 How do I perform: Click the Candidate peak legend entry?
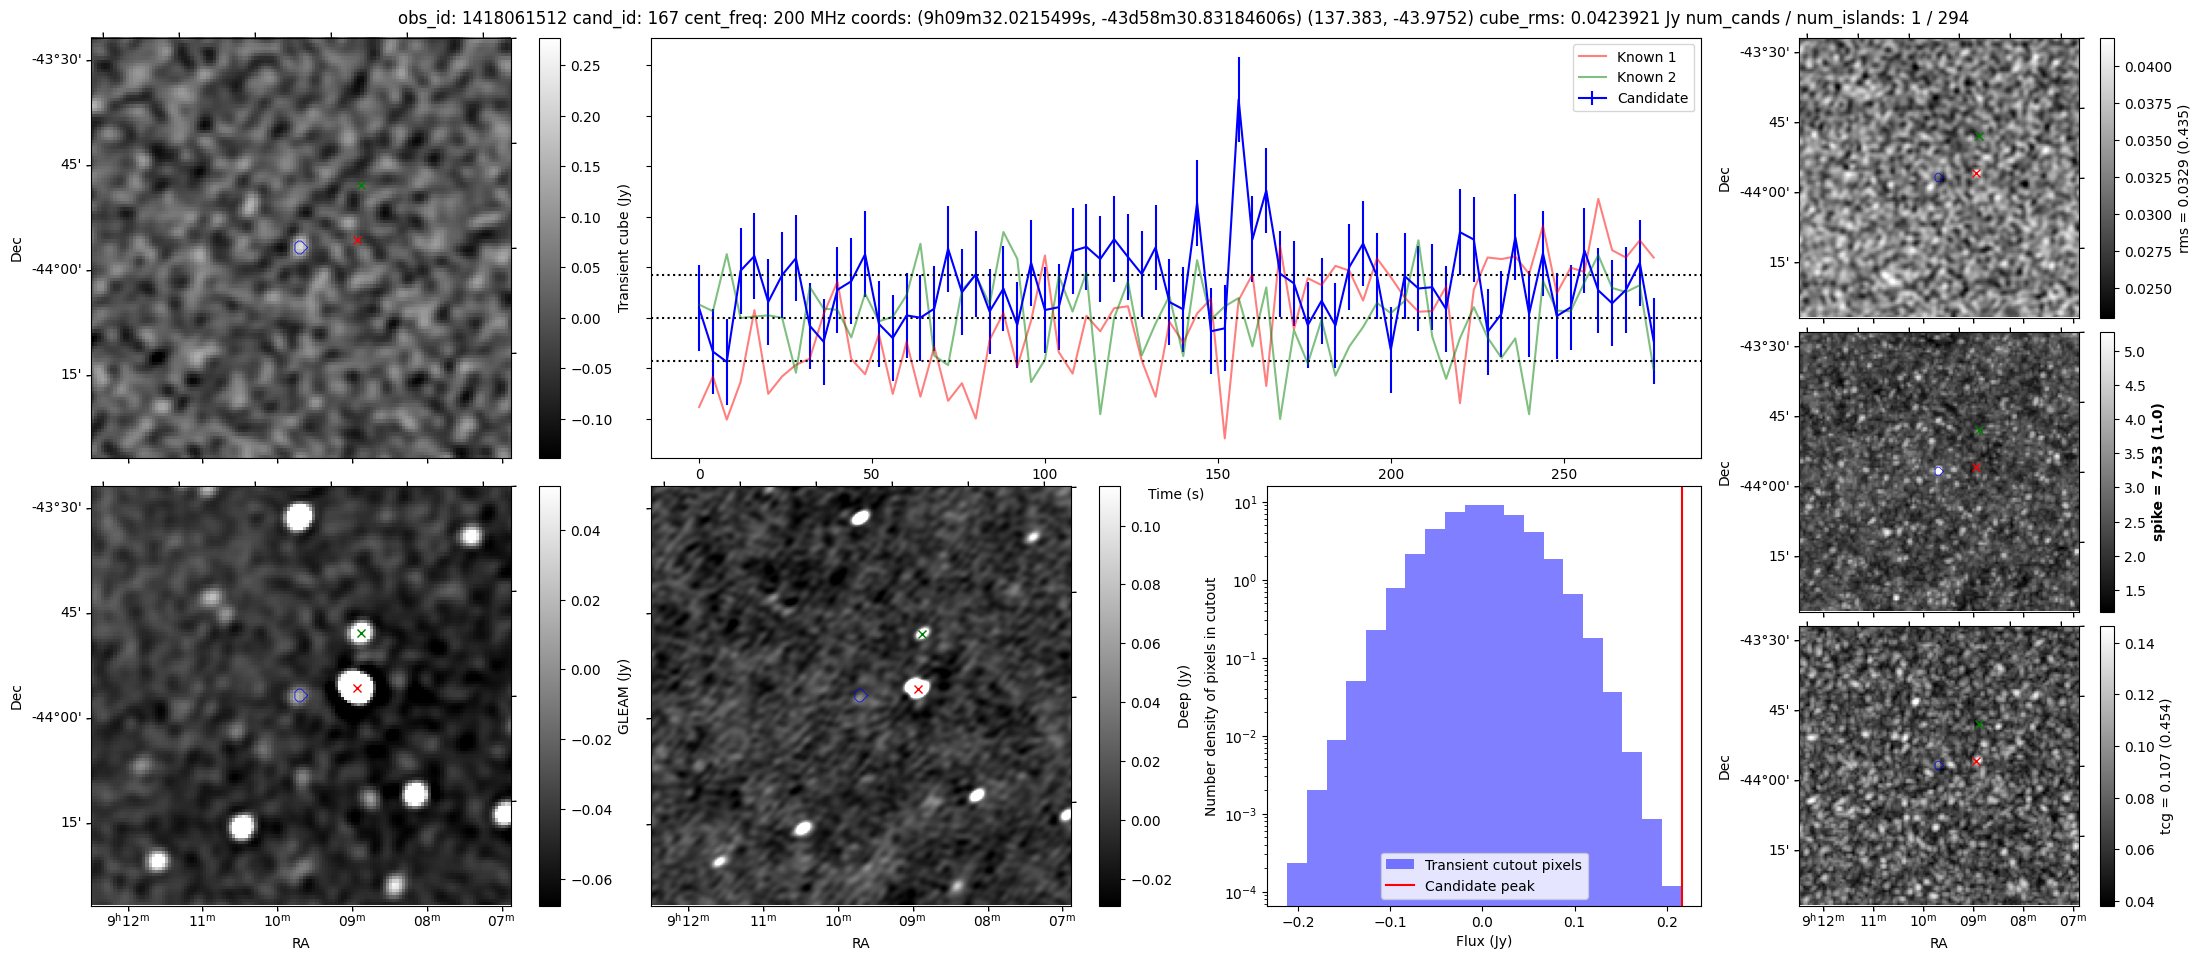[x=1479, y=886]
